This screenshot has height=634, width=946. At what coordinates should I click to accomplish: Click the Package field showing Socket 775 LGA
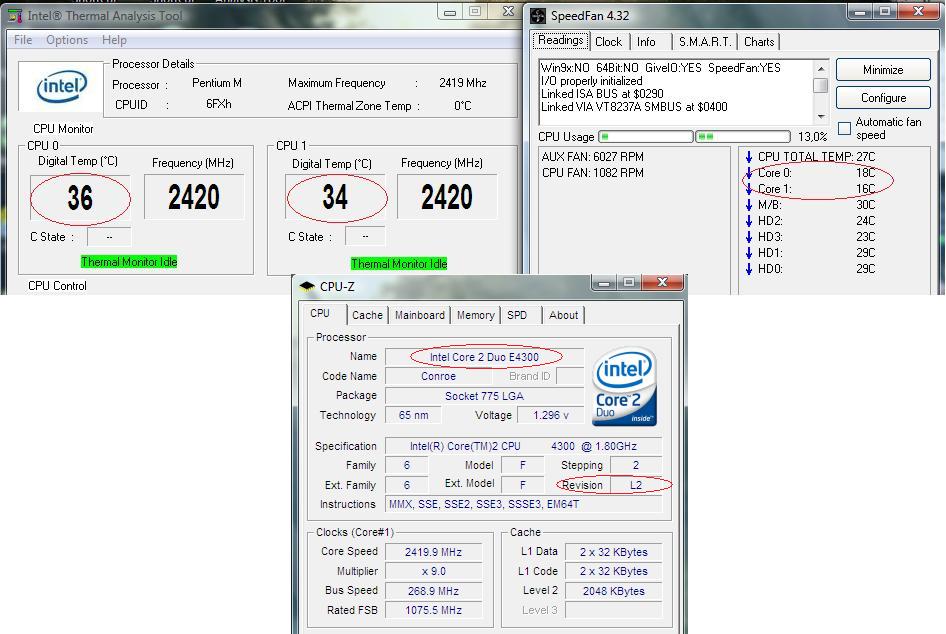[484, 396]
